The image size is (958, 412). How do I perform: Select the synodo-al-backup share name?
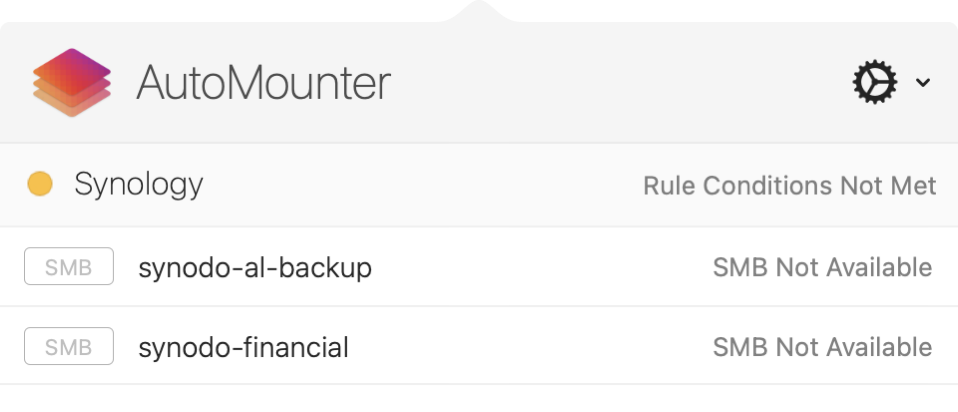coord(255,267)
